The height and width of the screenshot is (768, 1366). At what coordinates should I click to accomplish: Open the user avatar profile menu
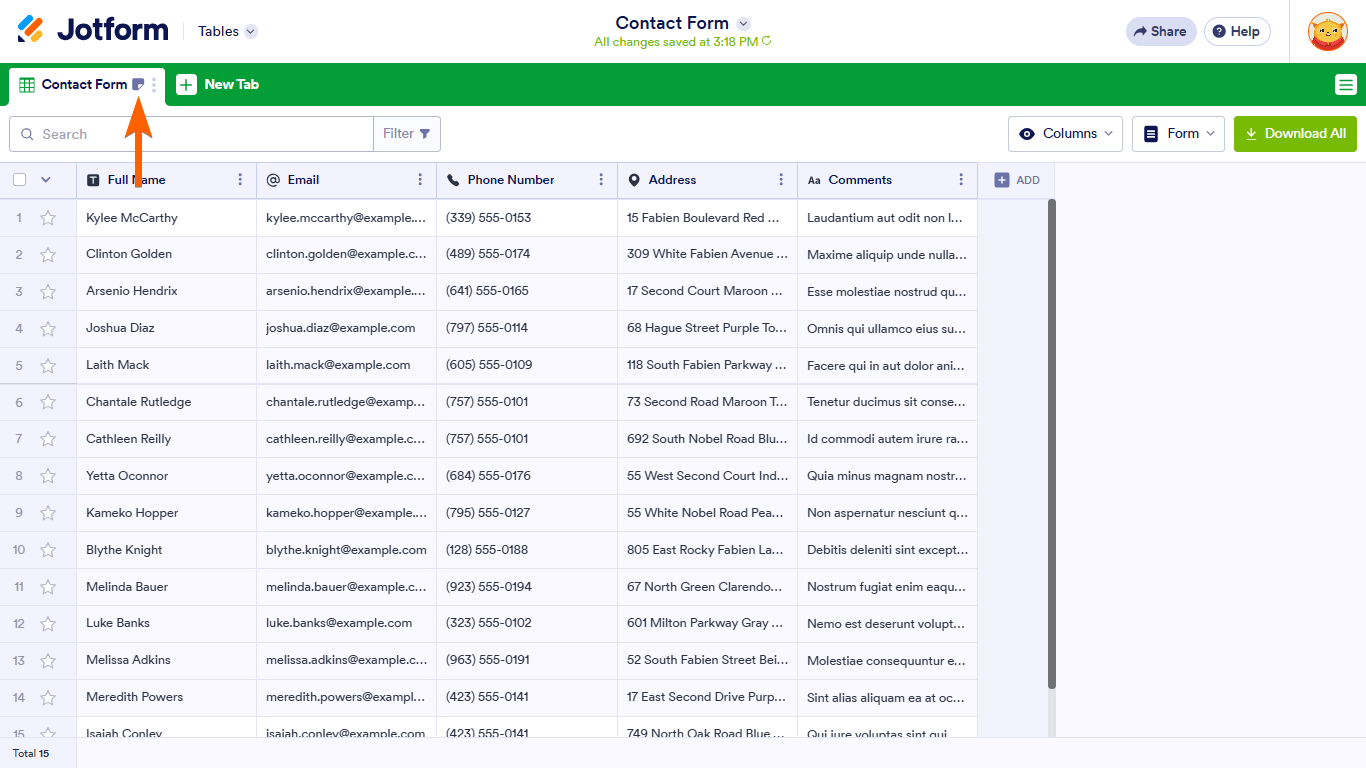tap(1327, 32)
